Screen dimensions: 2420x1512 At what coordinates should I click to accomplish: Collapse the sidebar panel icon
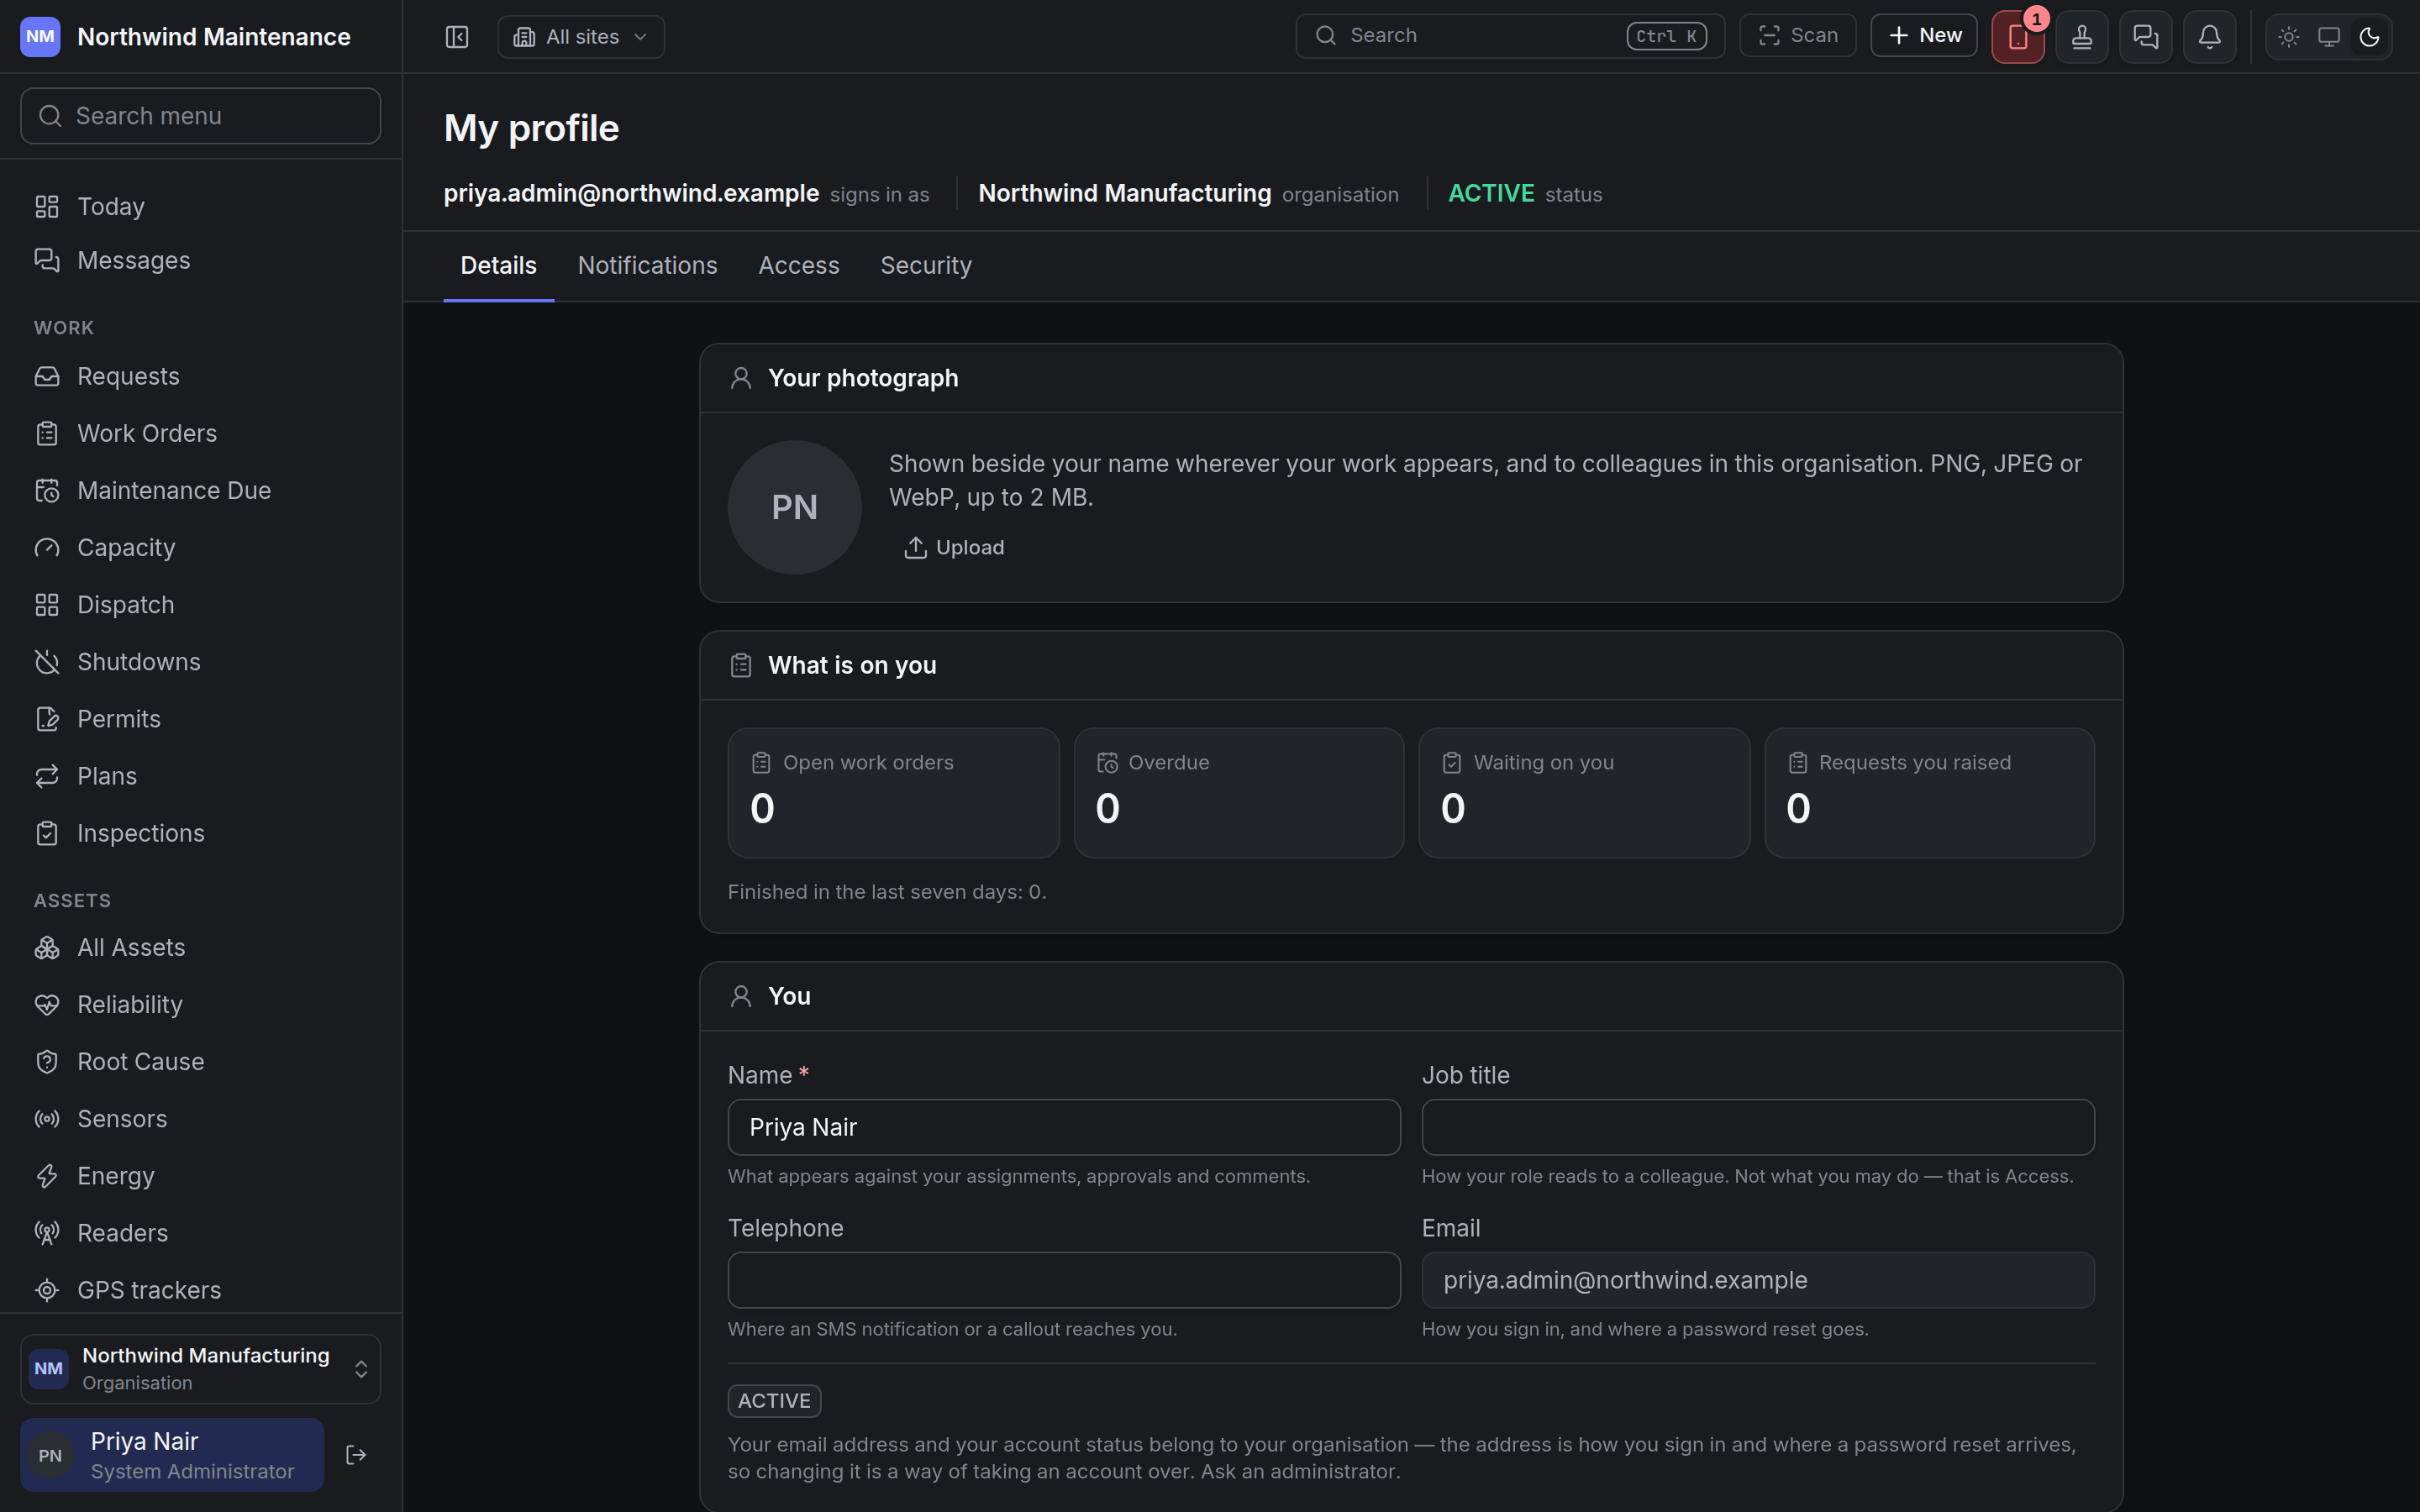457,37
